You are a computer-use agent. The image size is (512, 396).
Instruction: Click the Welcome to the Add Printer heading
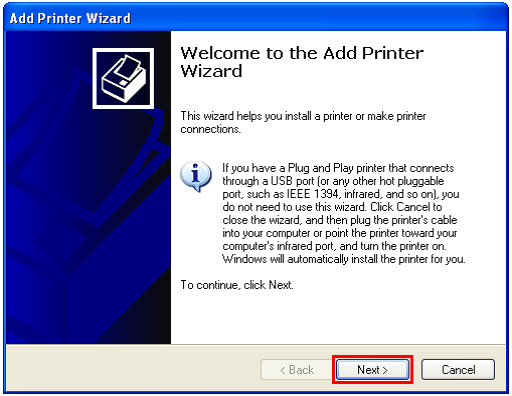(302, 53)
